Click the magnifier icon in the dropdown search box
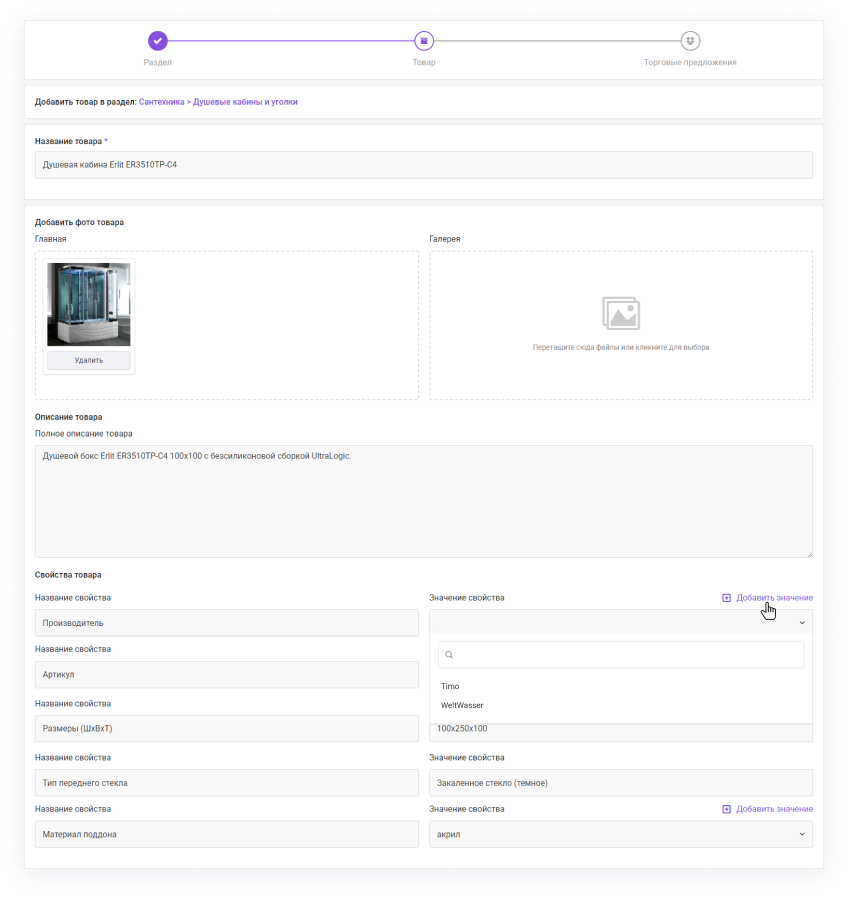Image resolution: width=848 pixels, height=897 pixels. tap(449, 654)
